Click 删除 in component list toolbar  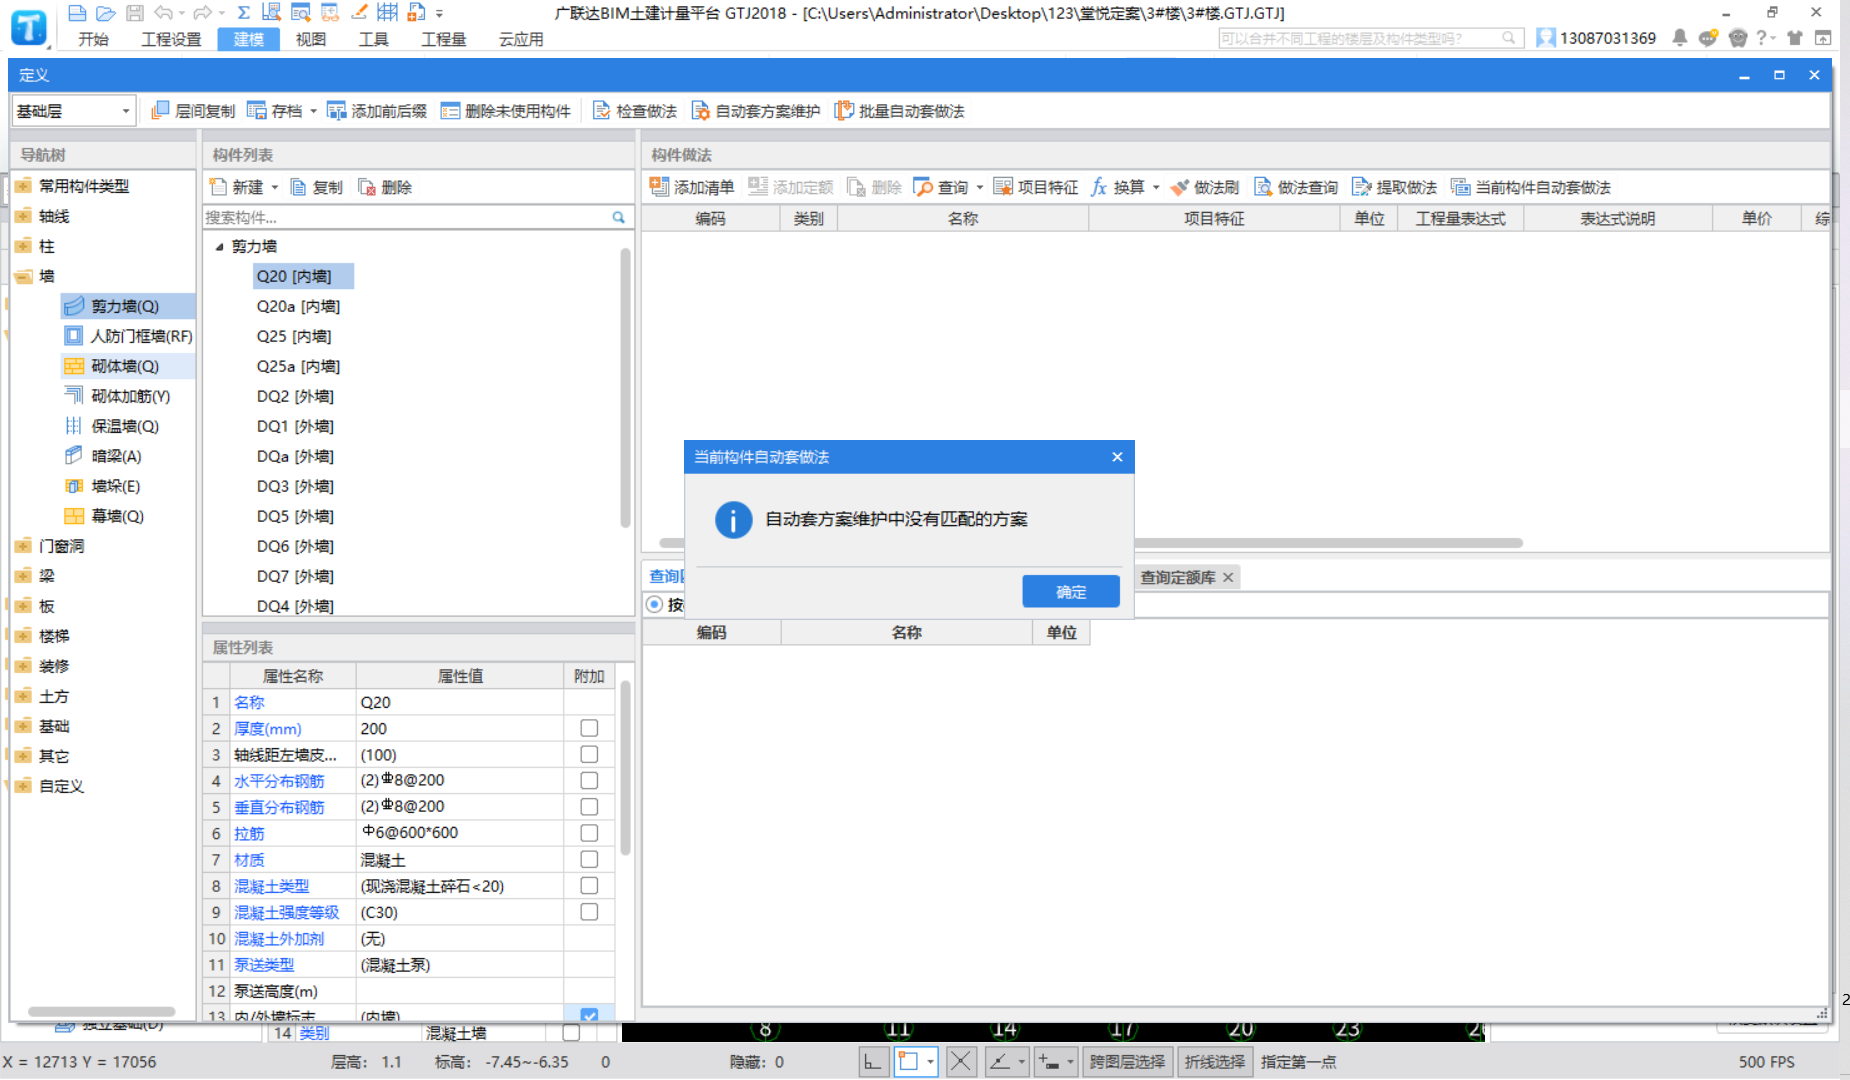click(x=385, y=187)
